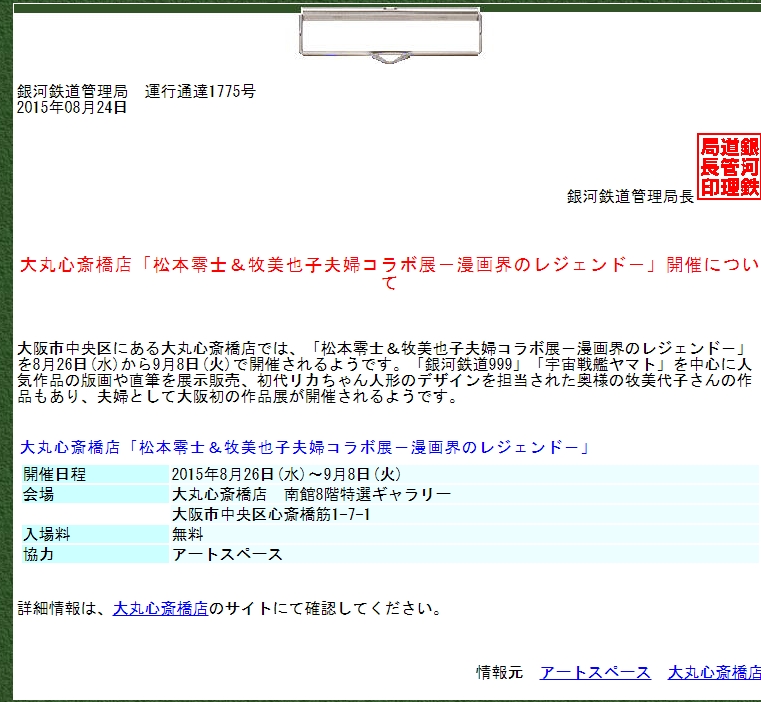Click the text 銀河鉄道管理局 運行通達1775号
This screenshot has height=702, width=761.
[x=136, y=91]
